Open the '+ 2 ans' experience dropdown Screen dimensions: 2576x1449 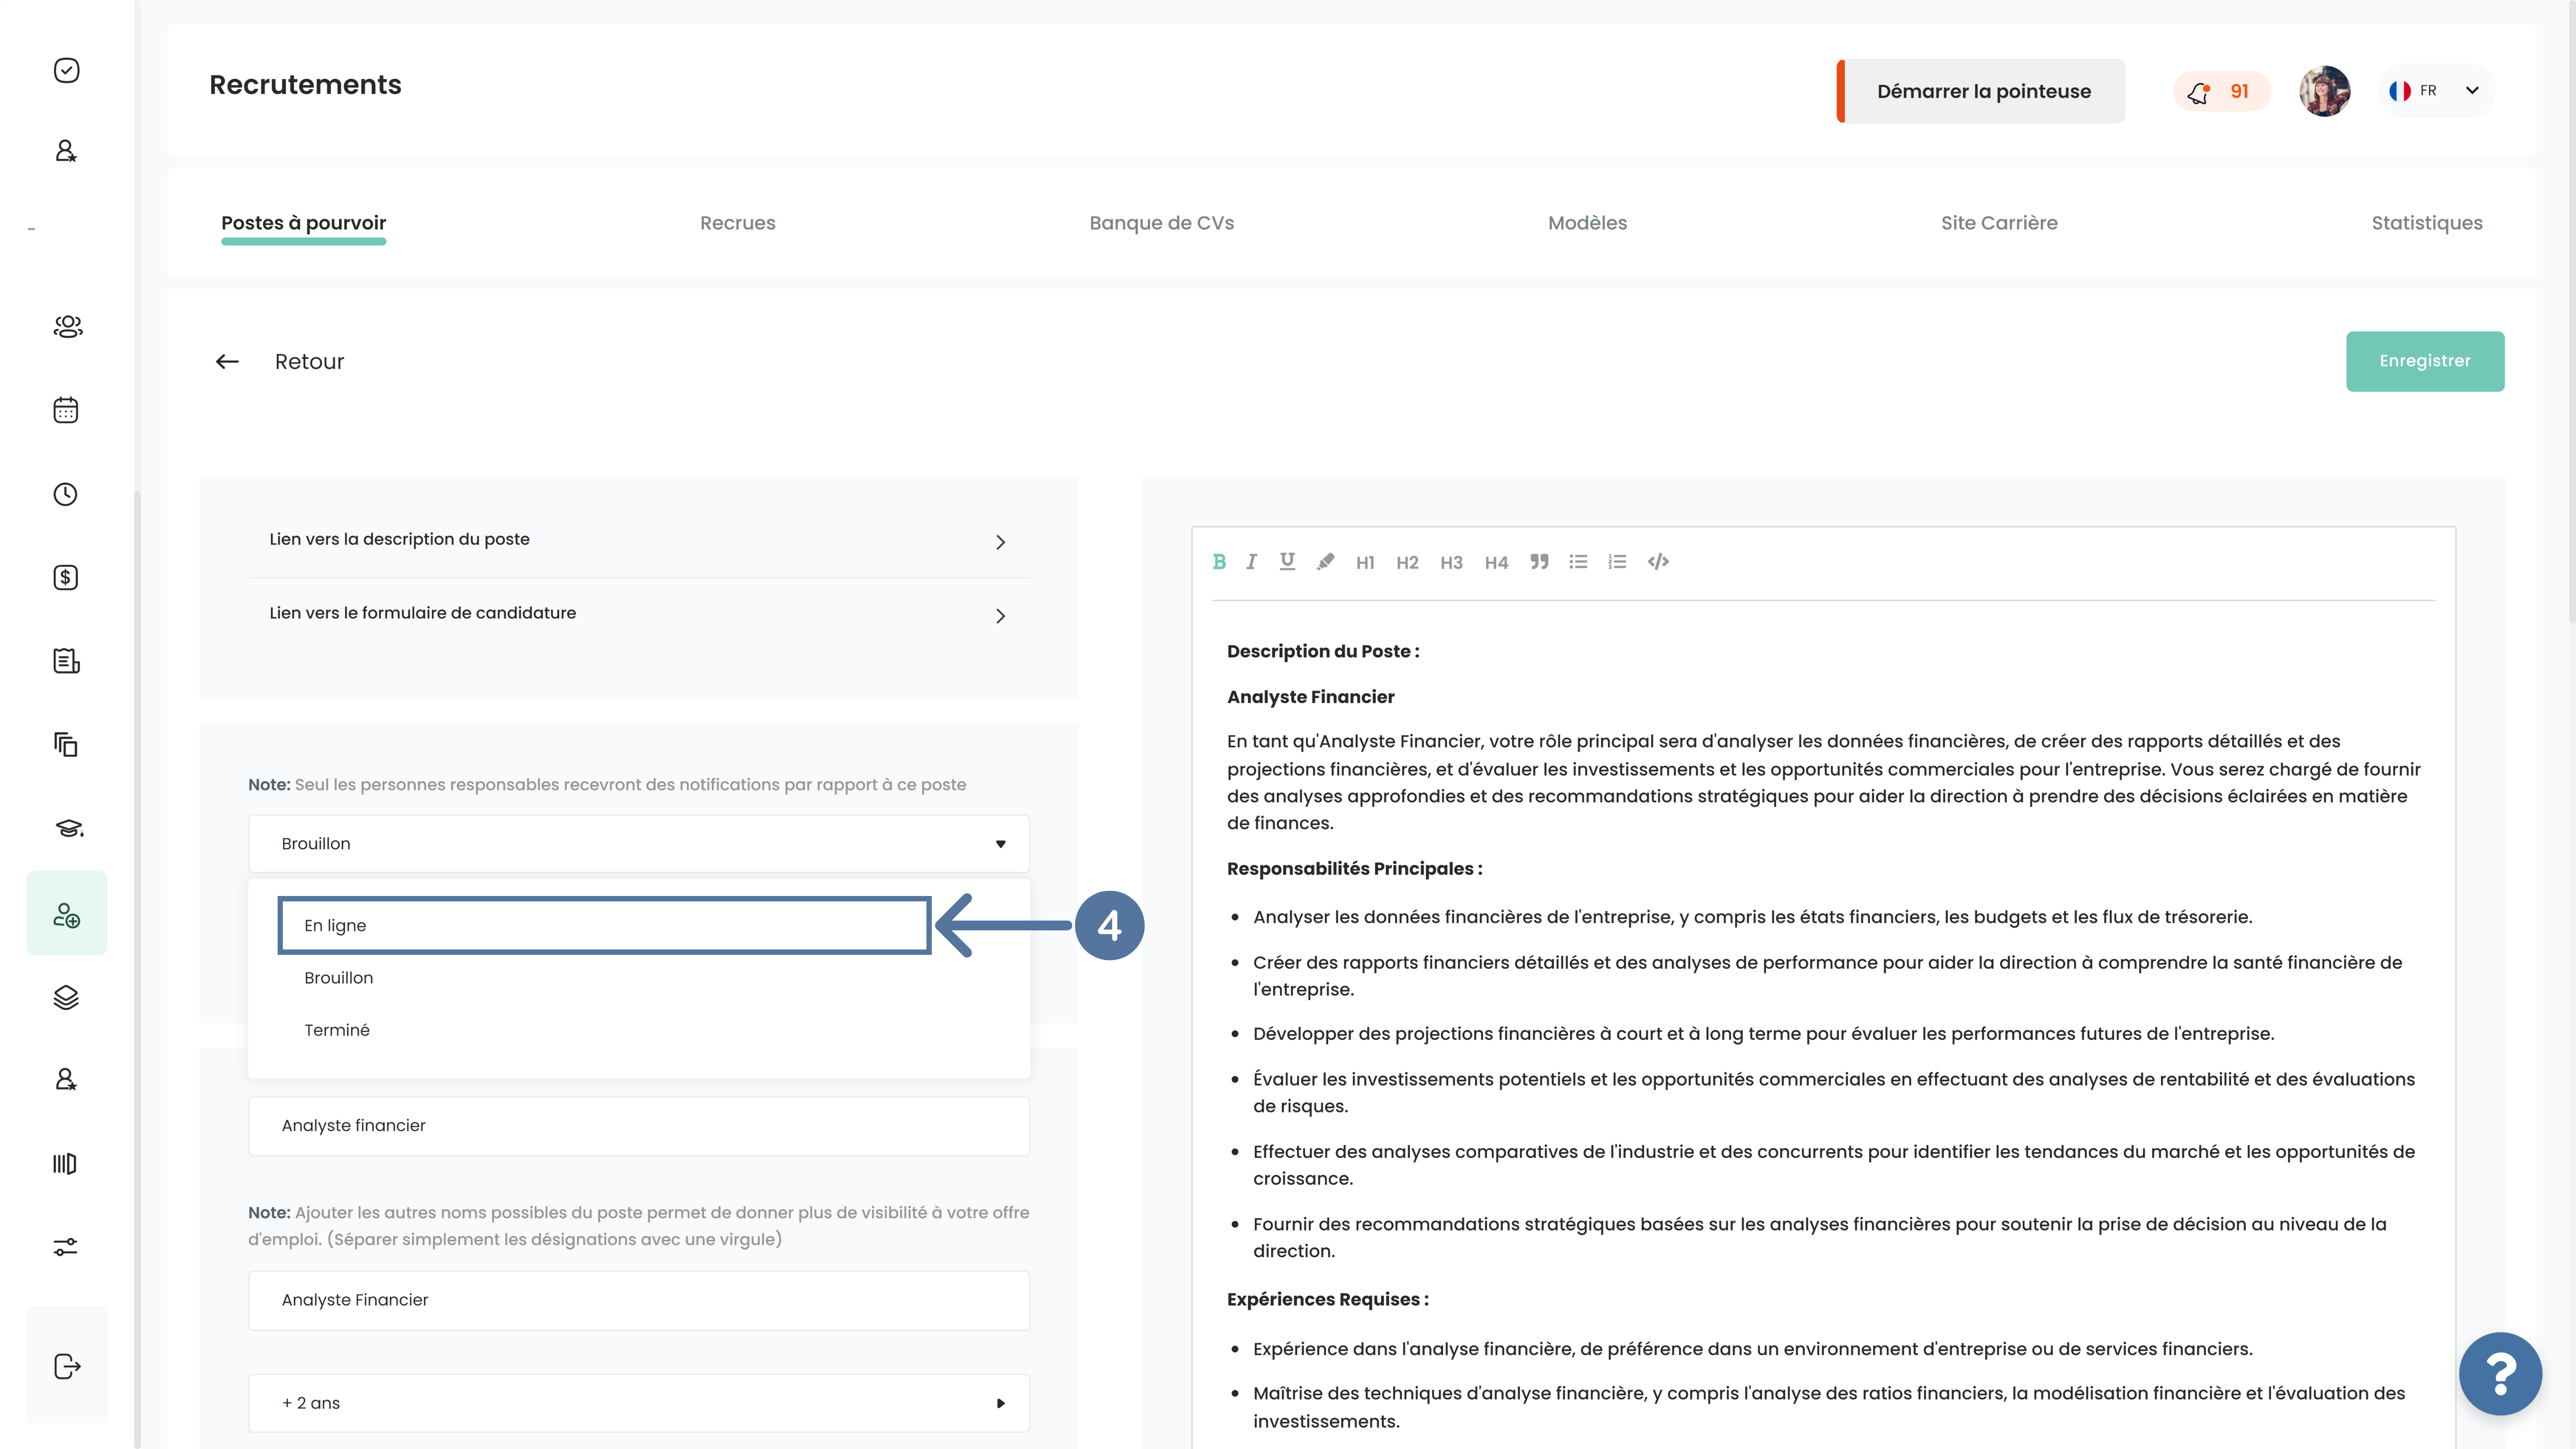[x=639, y=1403]
